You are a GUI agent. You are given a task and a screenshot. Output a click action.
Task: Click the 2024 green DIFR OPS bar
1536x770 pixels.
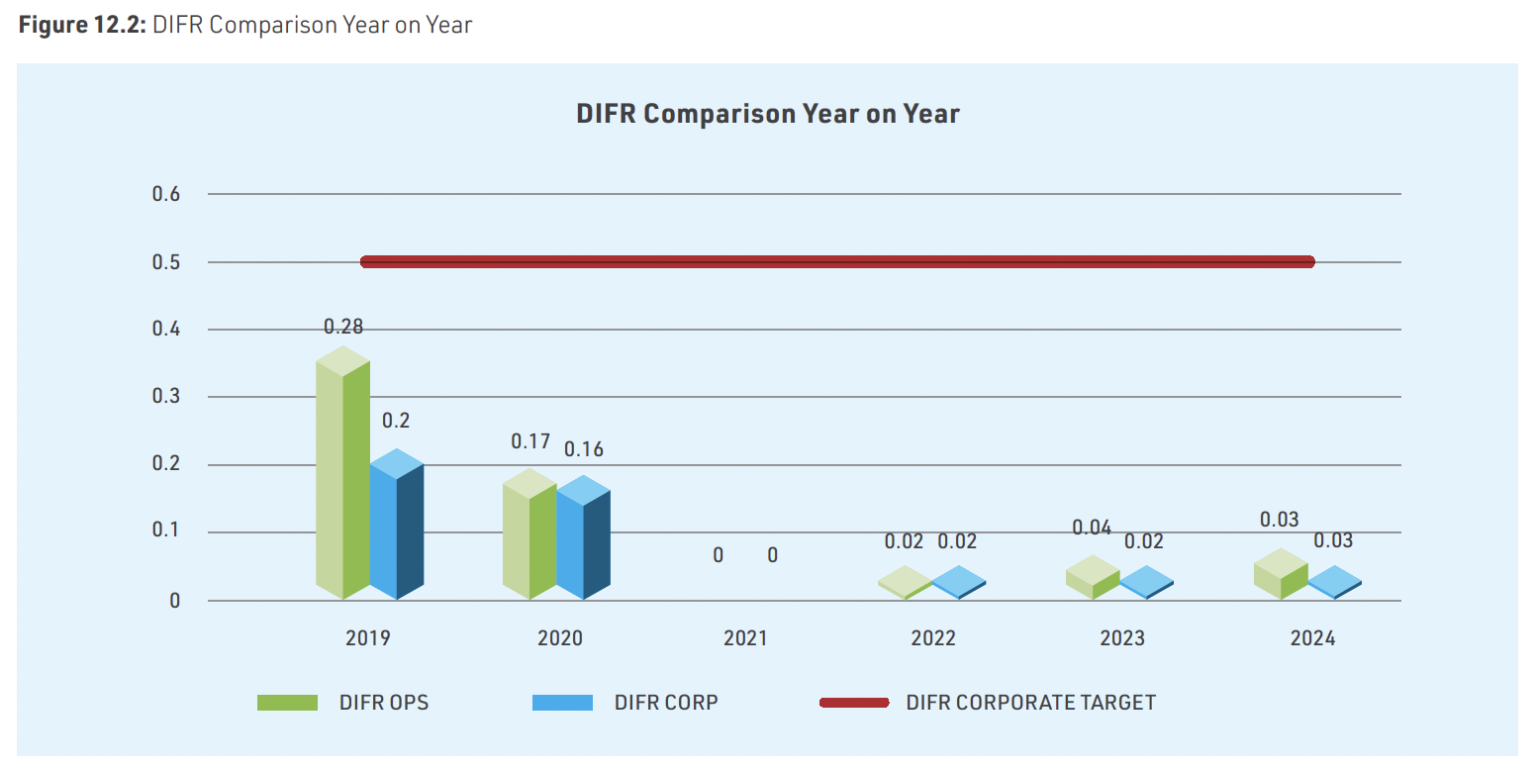(1280, 577)
